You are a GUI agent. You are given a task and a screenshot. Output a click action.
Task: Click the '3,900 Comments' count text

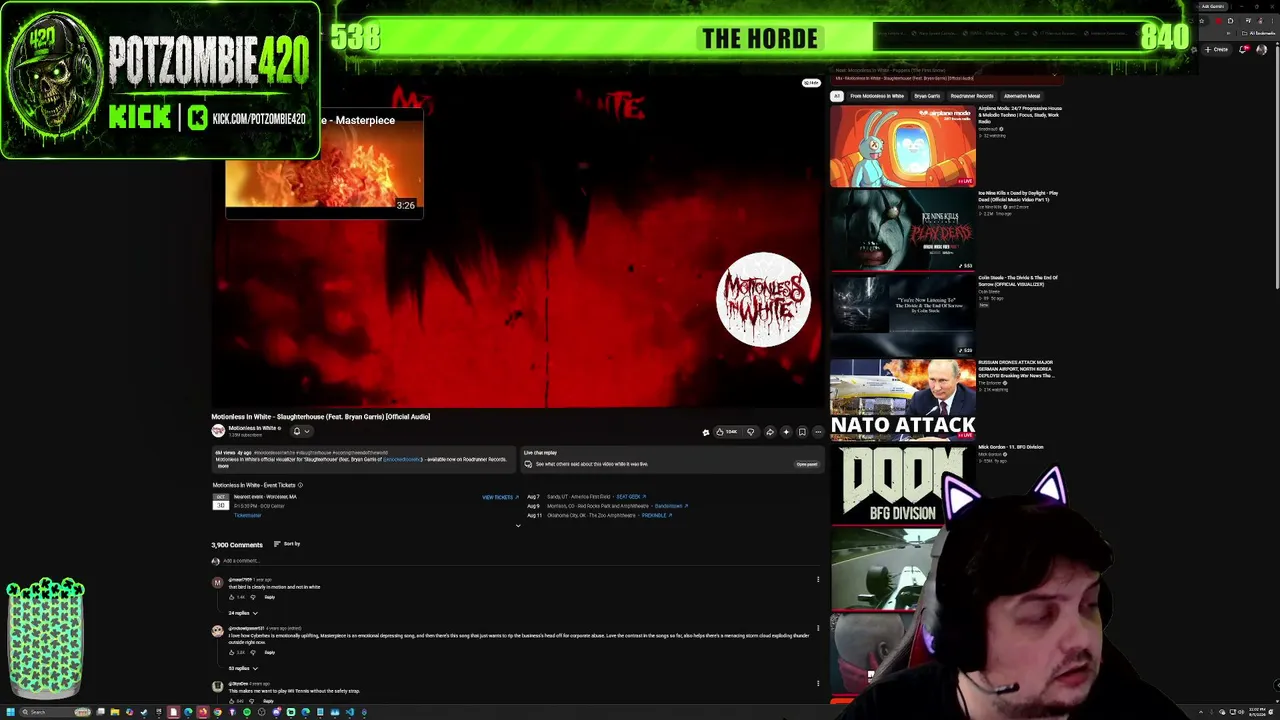(237, 545)
